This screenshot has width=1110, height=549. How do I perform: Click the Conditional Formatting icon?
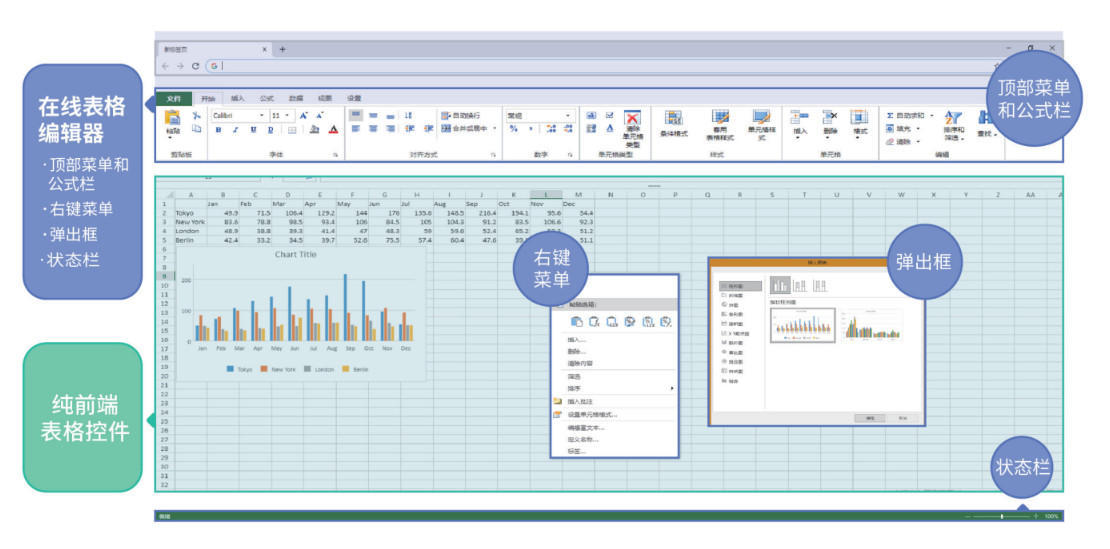674,119
